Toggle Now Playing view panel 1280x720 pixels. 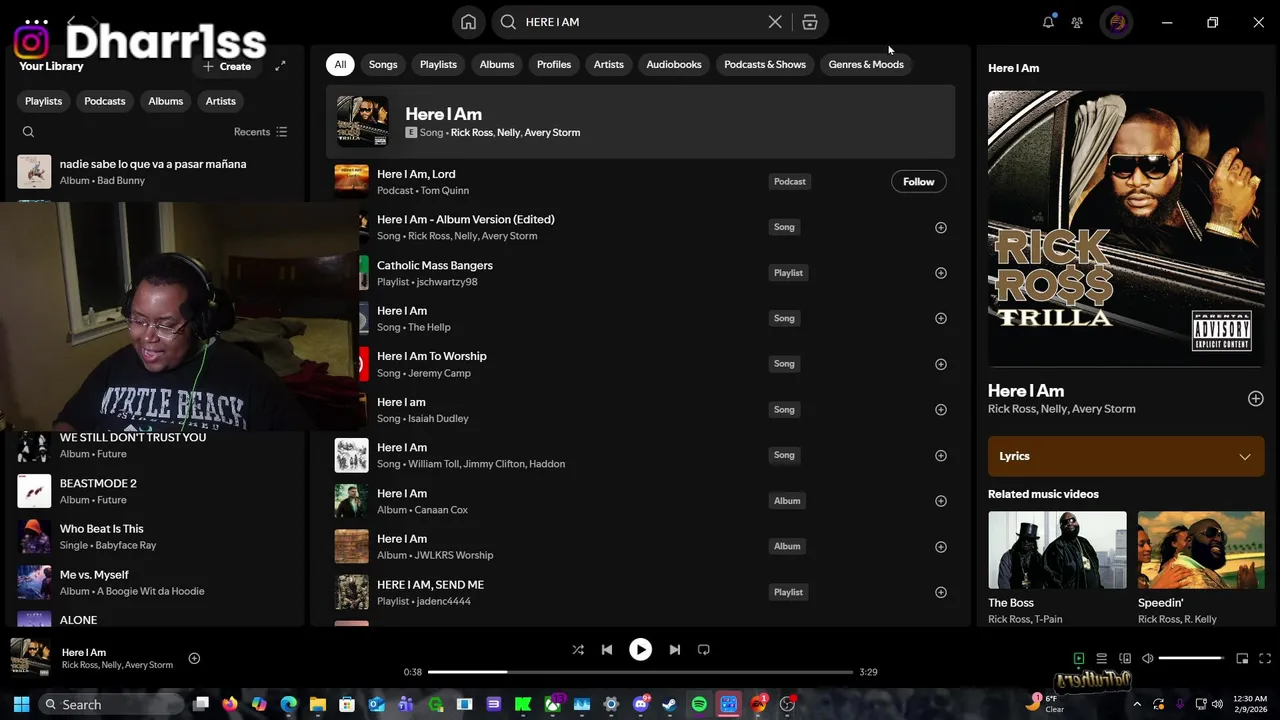point(1079,658)
